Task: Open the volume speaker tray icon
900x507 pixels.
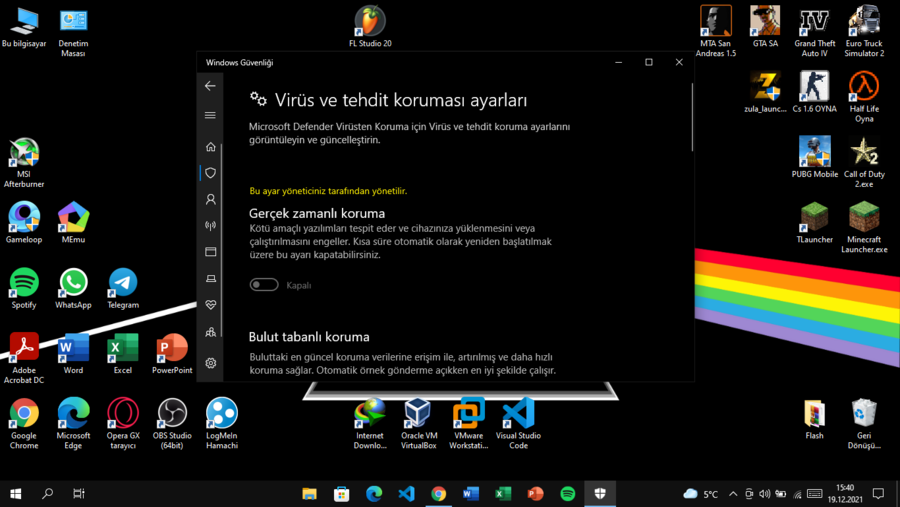Action: [x=765, y=494]
